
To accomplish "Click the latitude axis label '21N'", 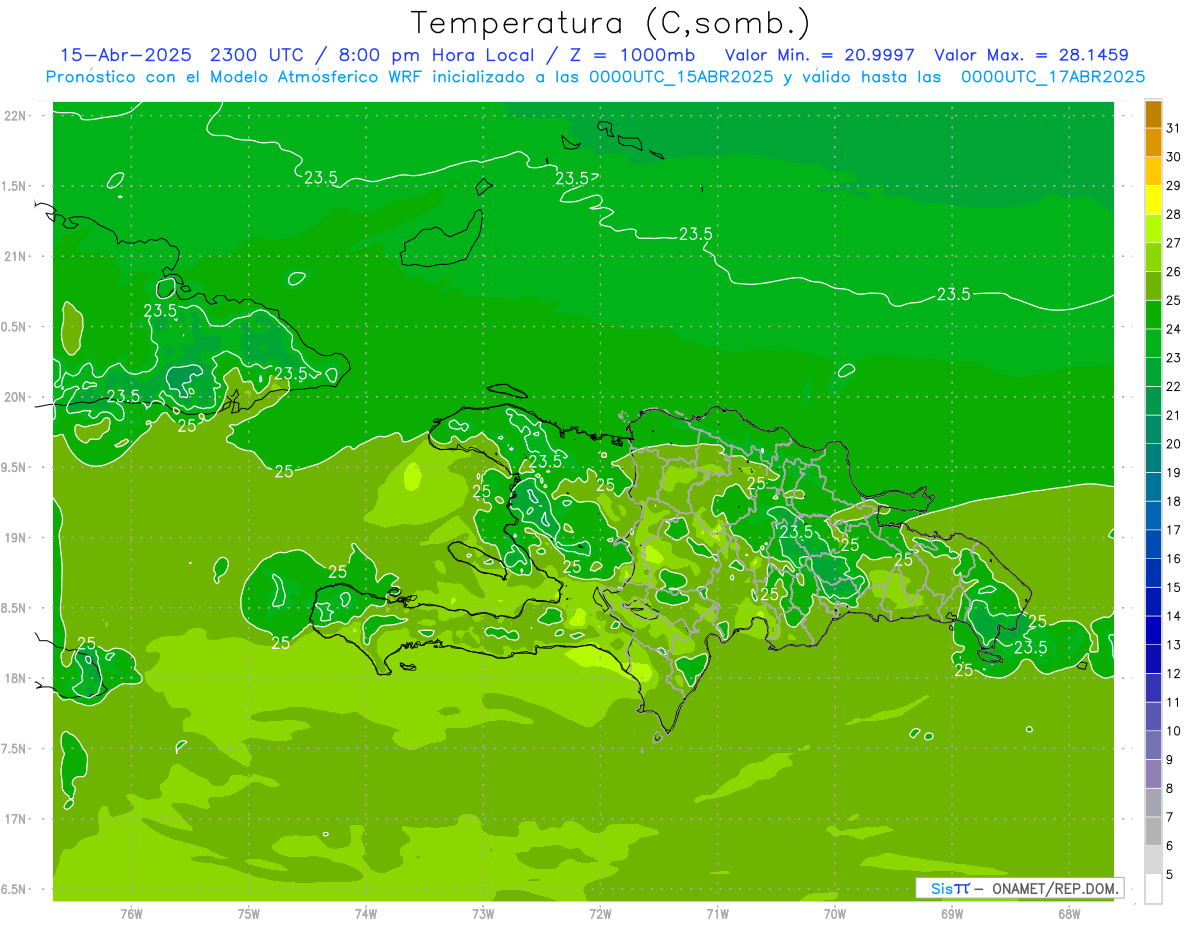I will pos(16,257).
